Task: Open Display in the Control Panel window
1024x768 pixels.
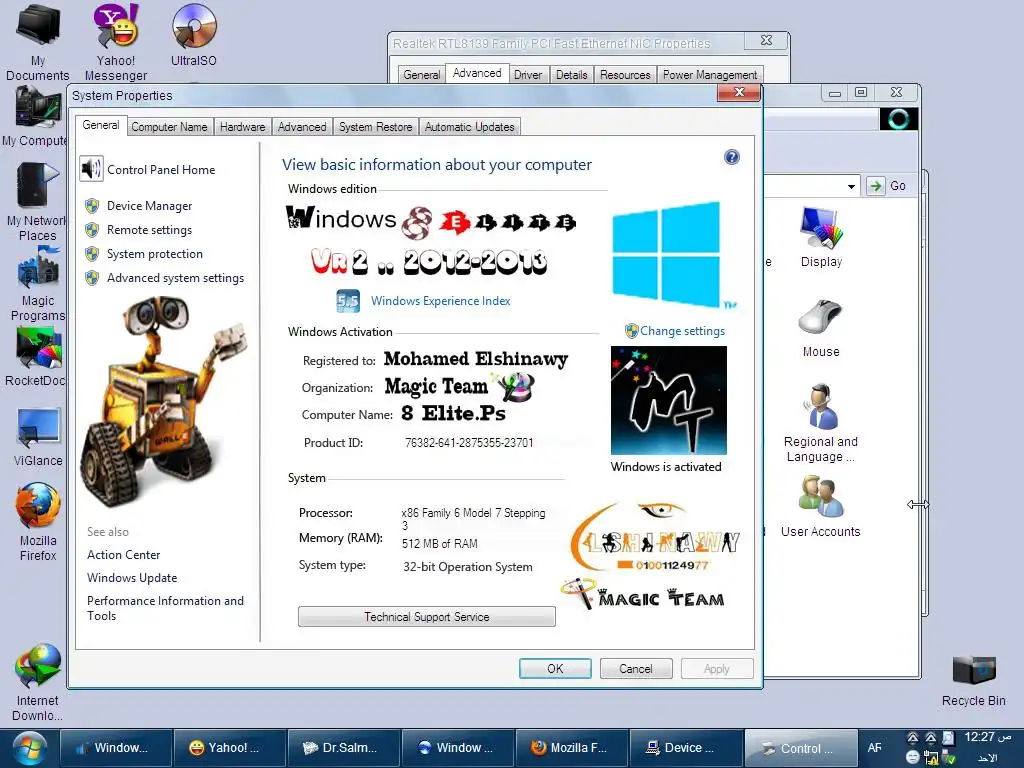Action: (821, 237)
